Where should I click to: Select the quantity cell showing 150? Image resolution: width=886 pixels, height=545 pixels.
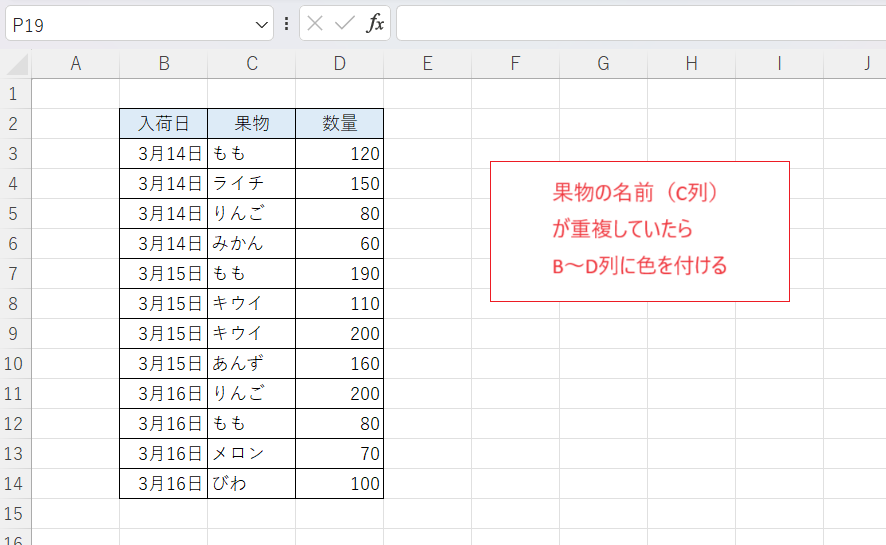340,184
